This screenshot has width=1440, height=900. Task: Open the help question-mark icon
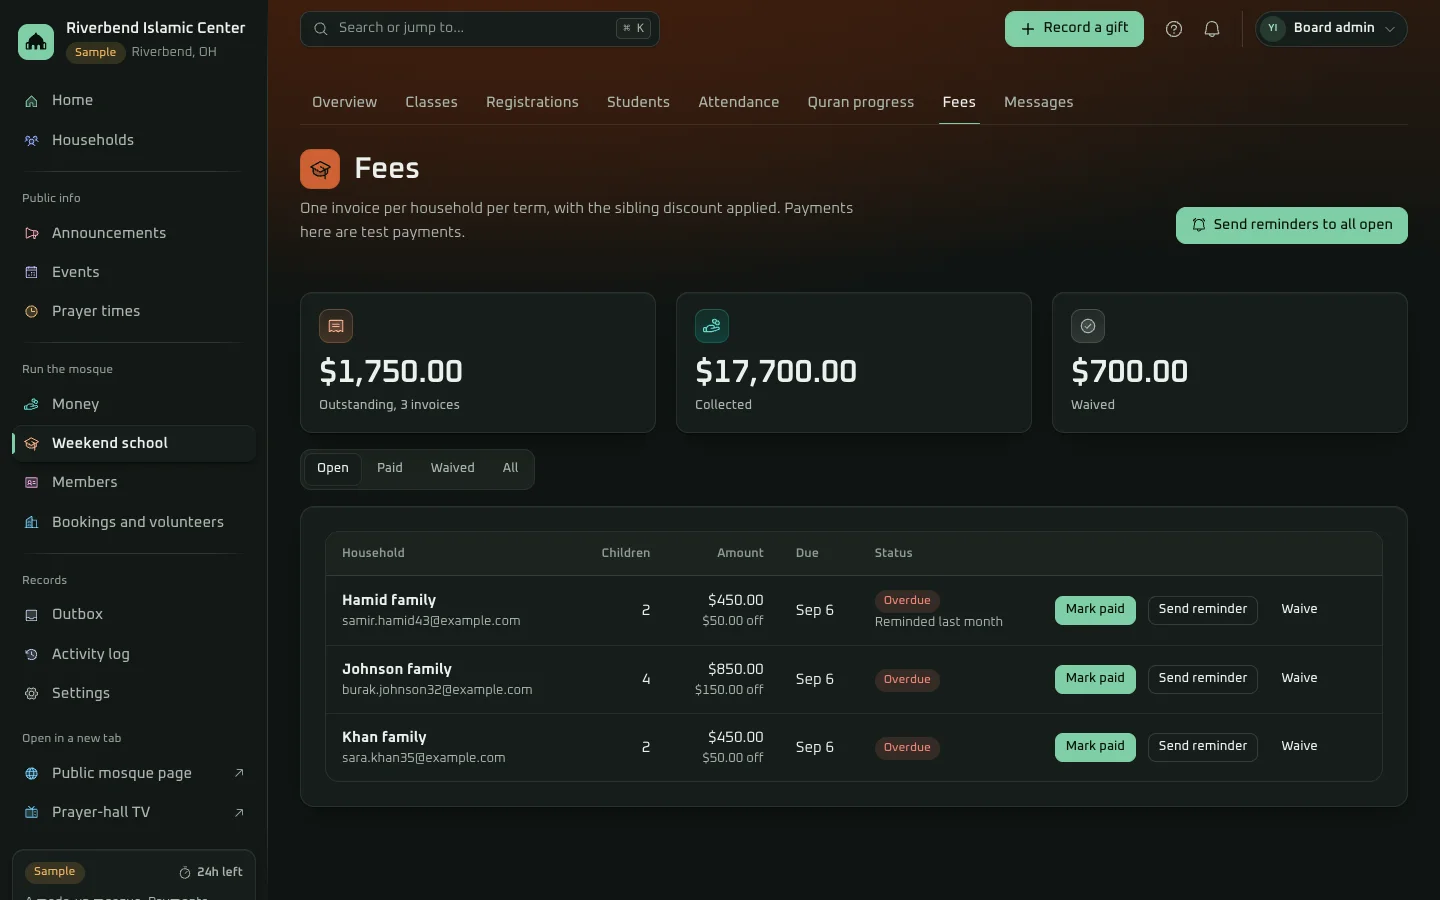[x=1174, y=29]
